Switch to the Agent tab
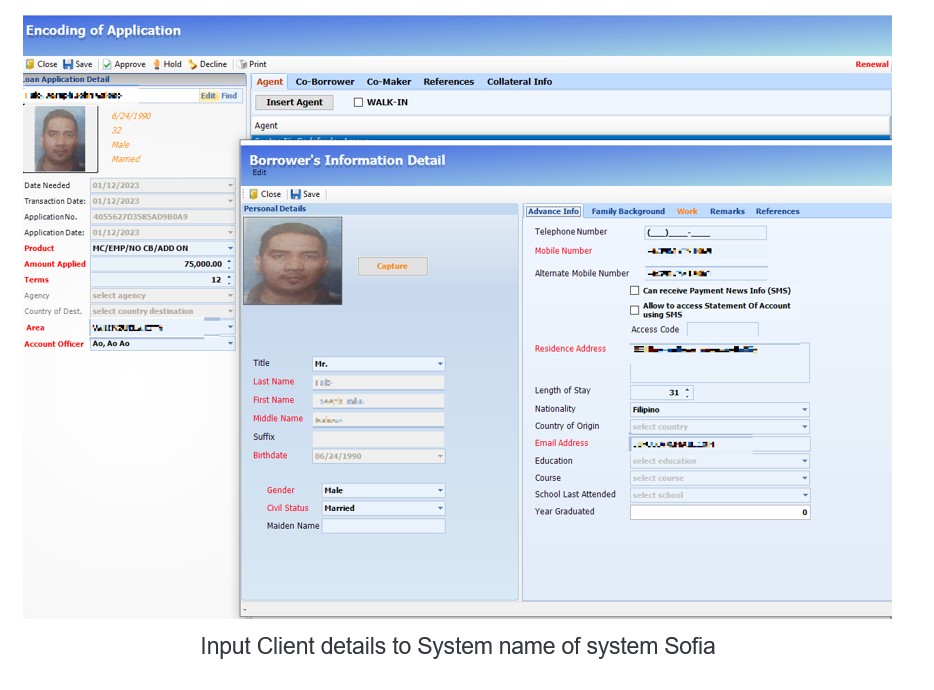 click(270, 82)
